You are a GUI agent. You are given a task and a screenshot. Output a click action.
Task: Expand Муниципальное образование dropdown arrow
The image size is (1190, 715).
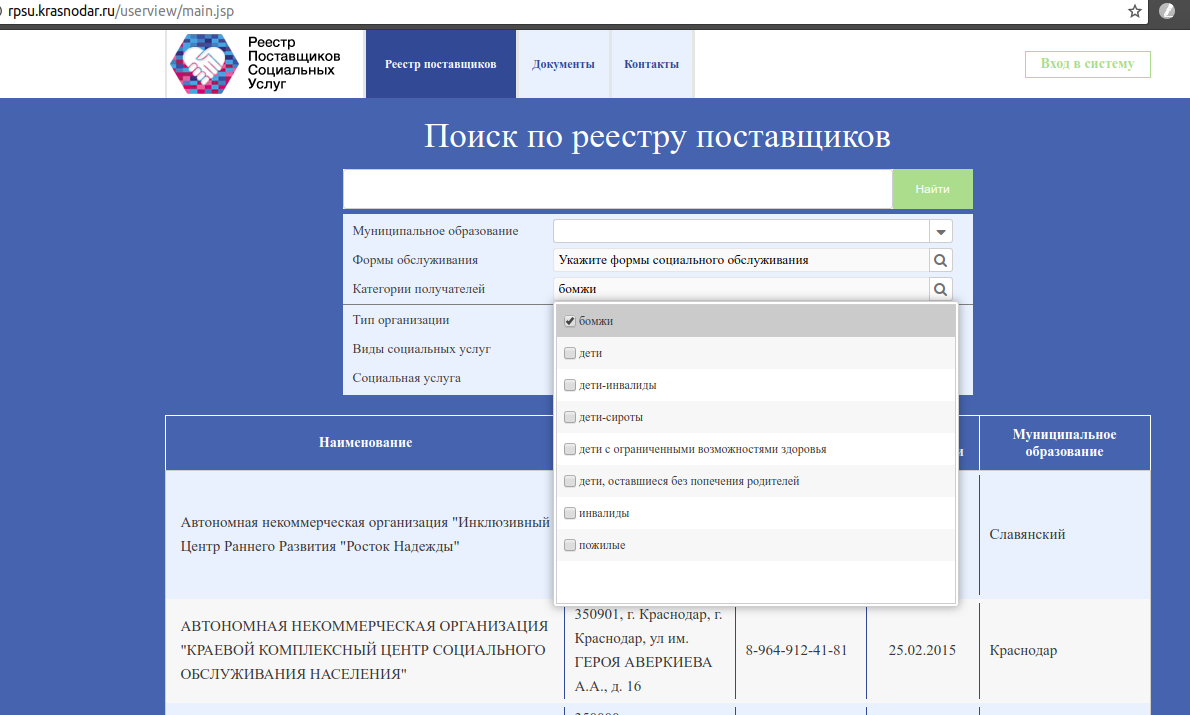[x=940, y=232]
